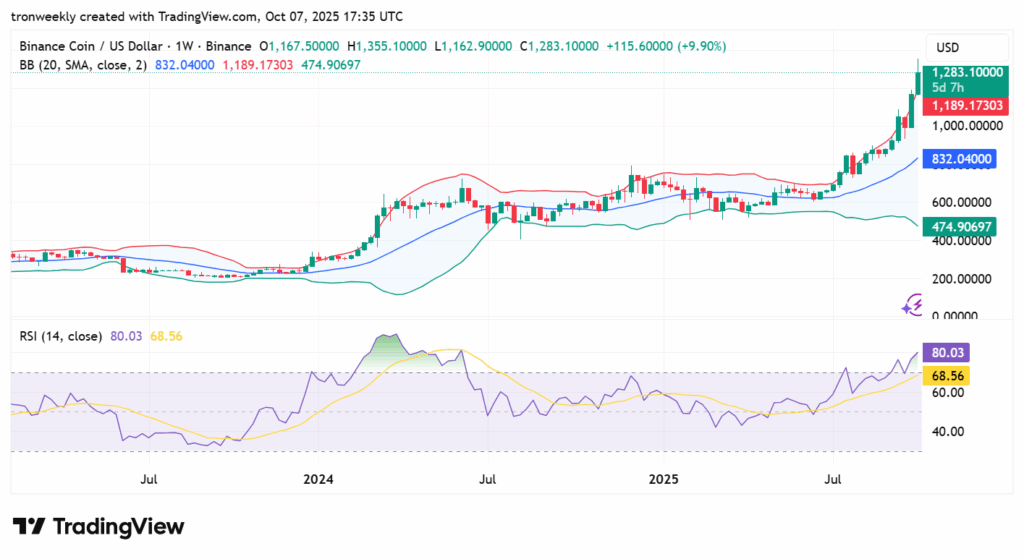Viewport: 1024px width, 559px height.
Task: Open the USD currency selector
Action: pos(945,47)
